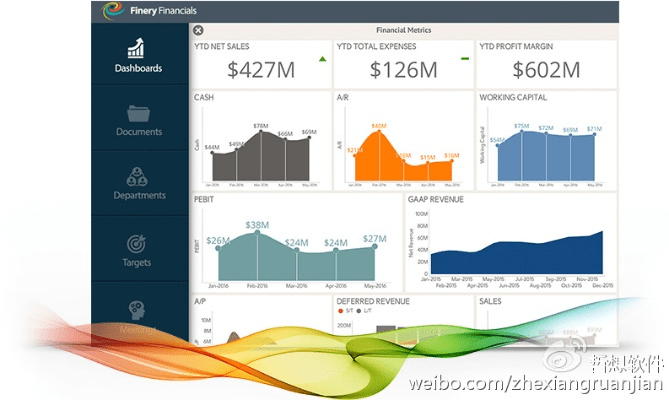The height and width of the screenshot is (400, 669).
Task: Click the green dash on YTD Total Expenses
Action: [x=464, y=59]
